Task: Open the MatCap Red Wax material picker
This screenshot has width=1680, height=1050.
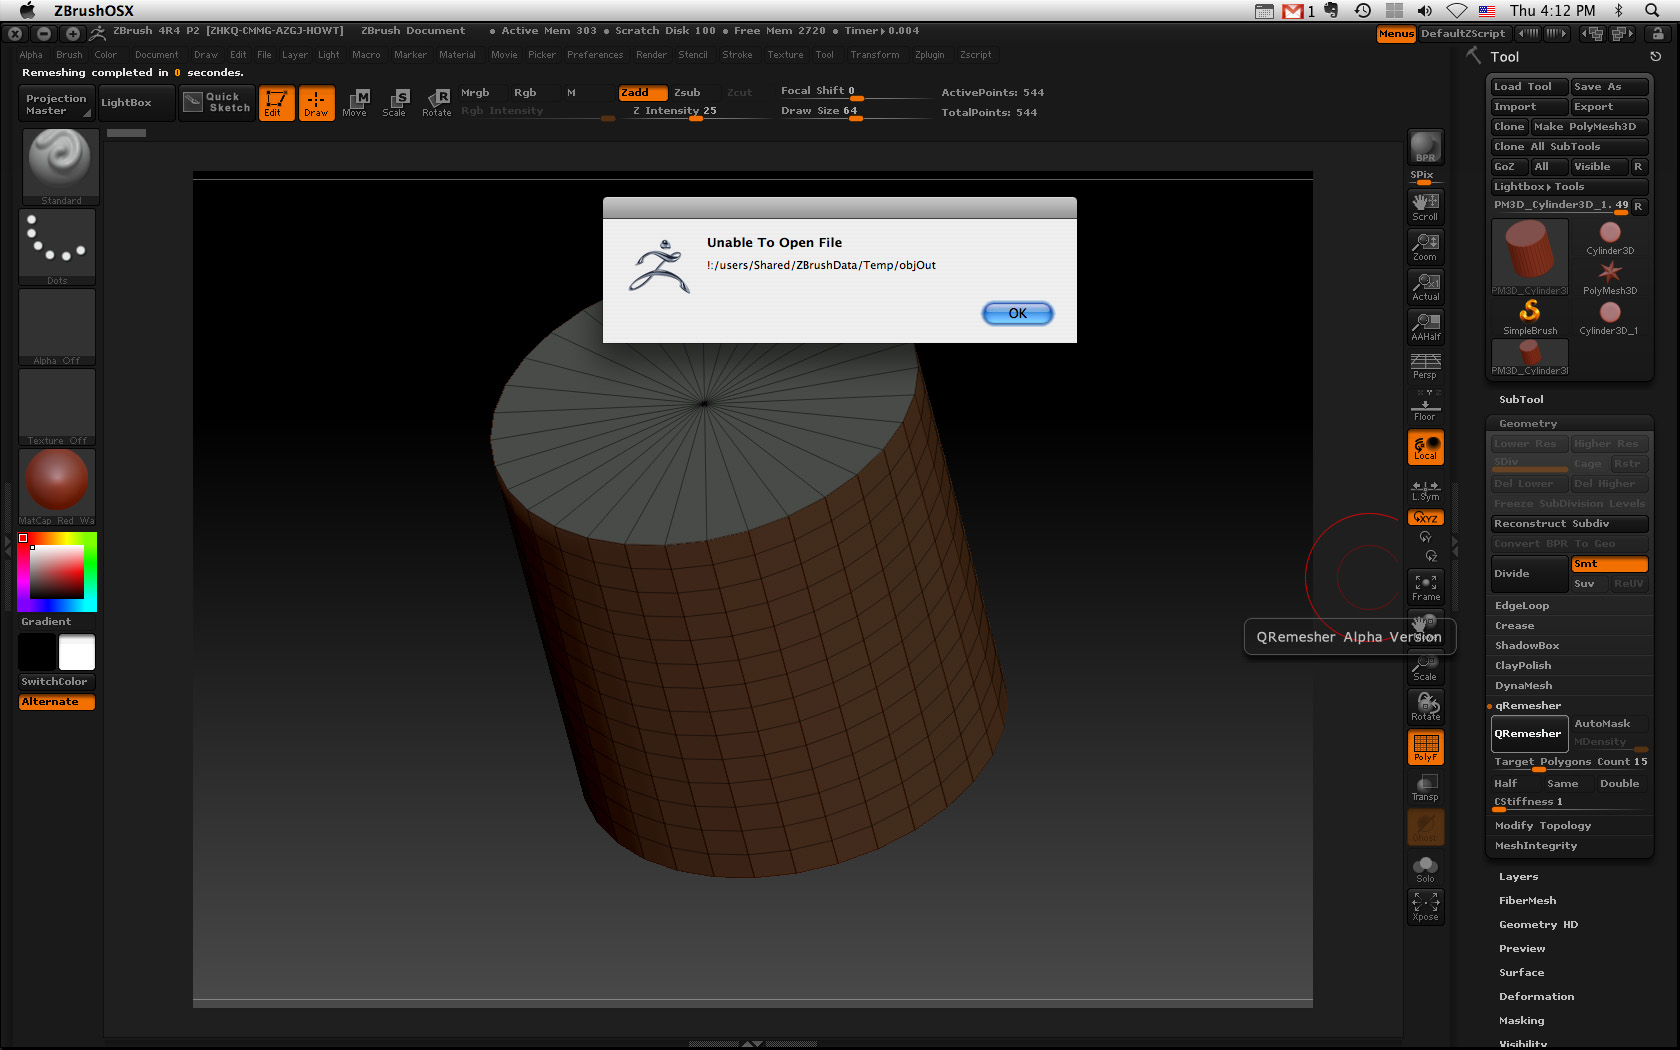Action: tap(57, 487)
